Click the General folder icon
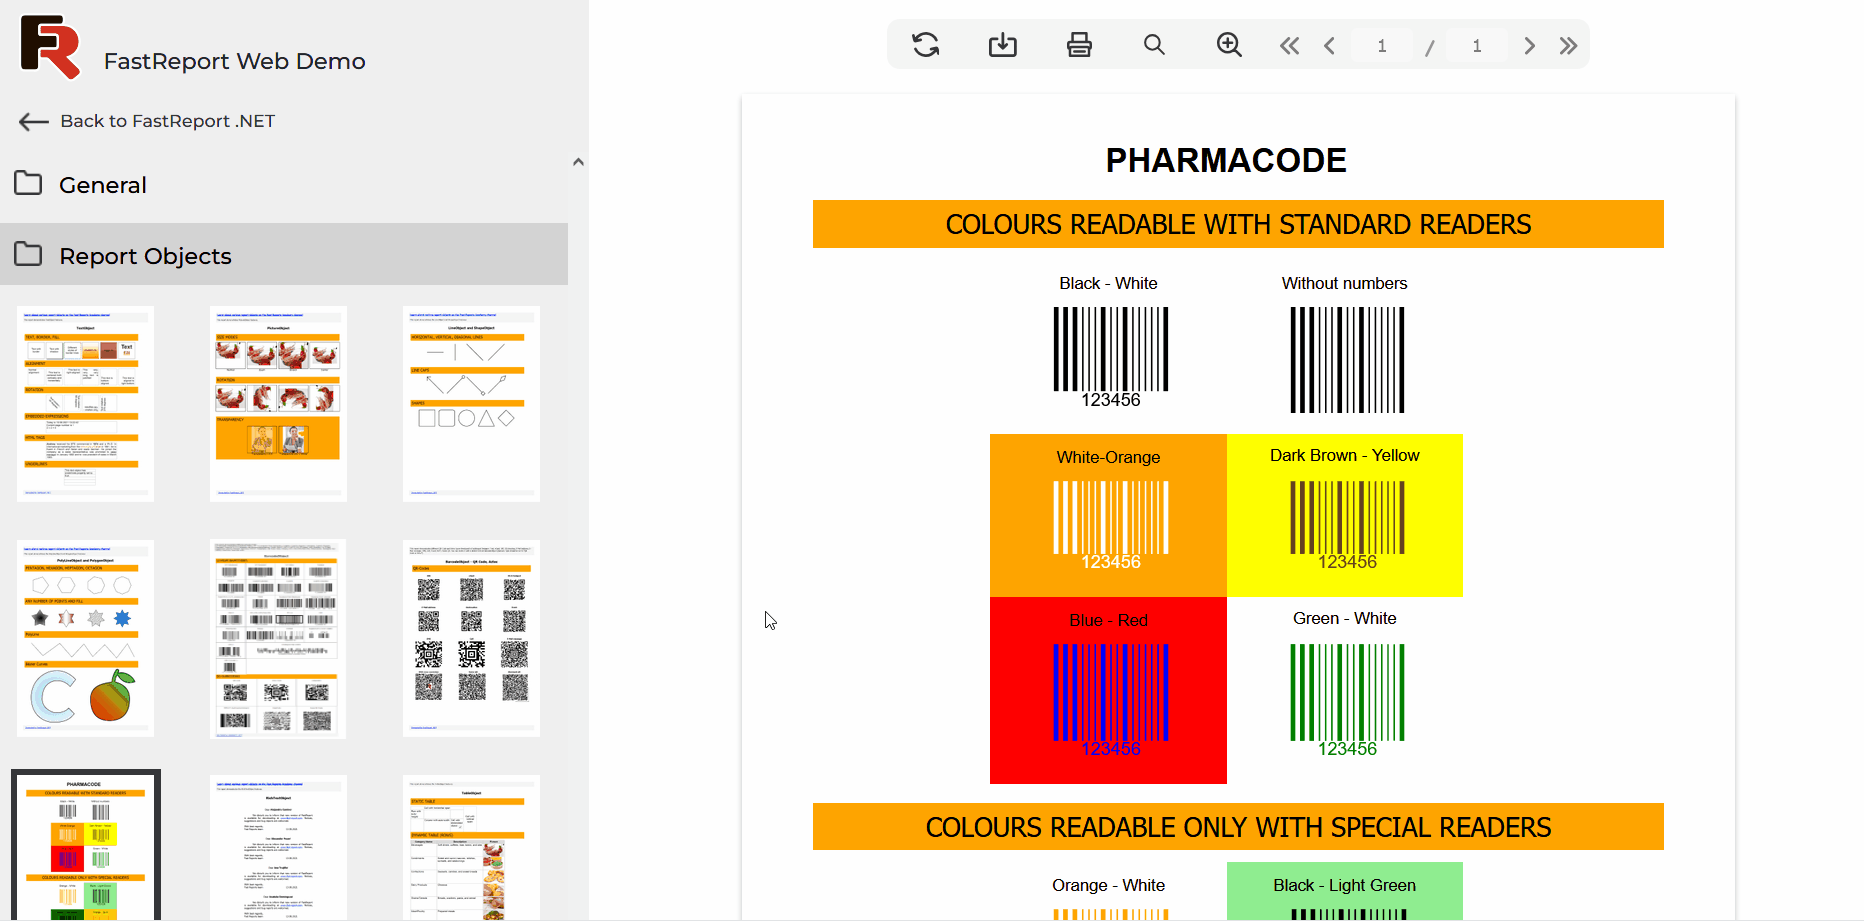 28,183
